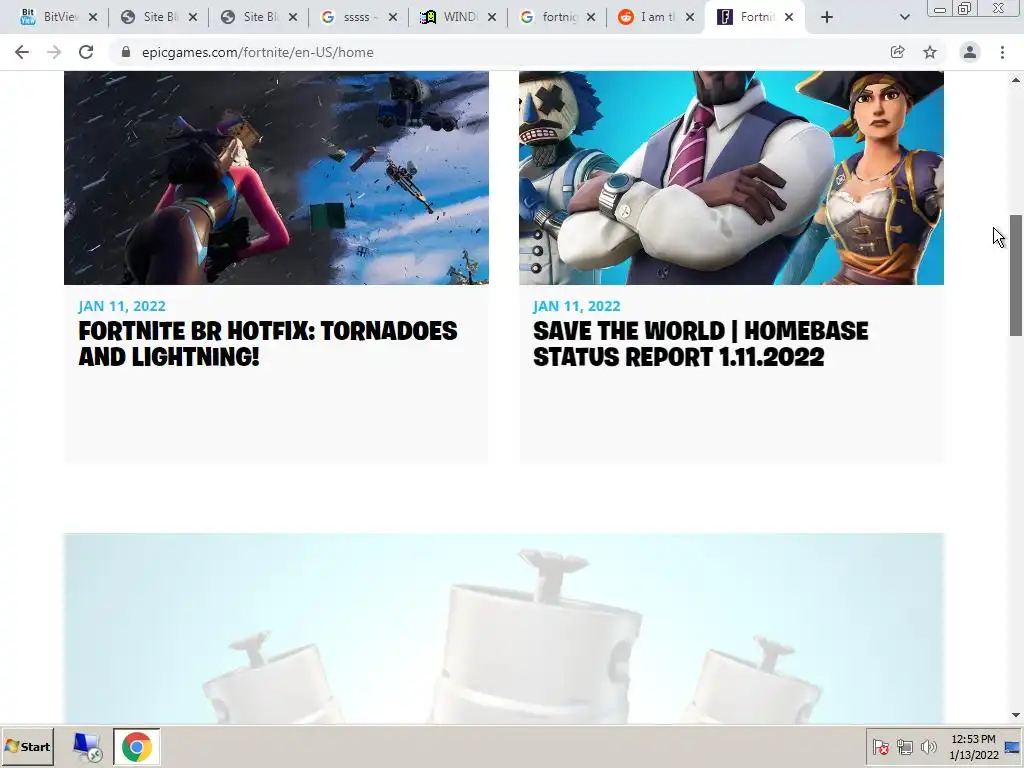The height and width of the screenshot is (768, 1024).
Task: Open the volume speaker tray icon
Action: click(x=928, y=746)
